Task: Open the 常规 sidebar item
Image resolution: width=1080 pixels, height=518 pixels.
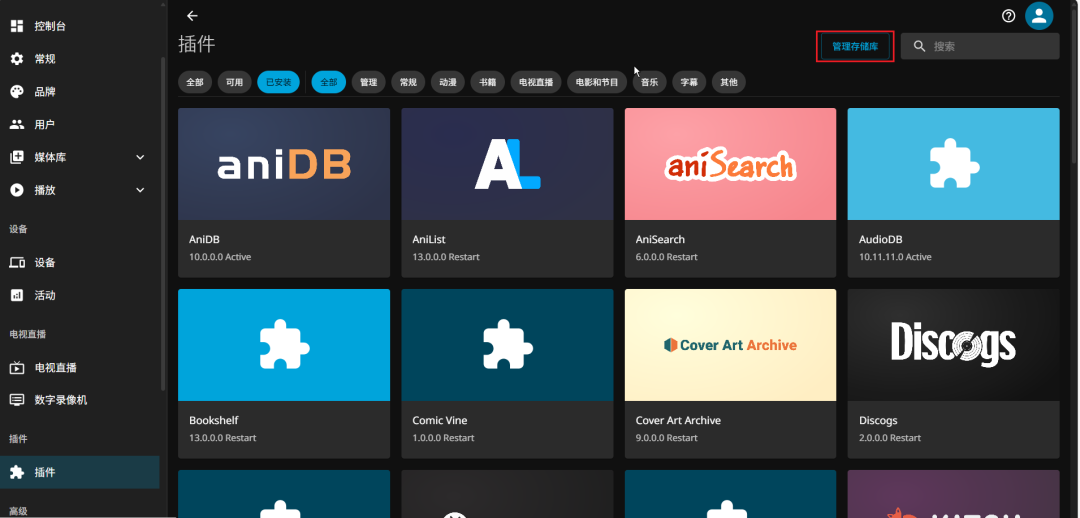Action: [x=80, y=59]
